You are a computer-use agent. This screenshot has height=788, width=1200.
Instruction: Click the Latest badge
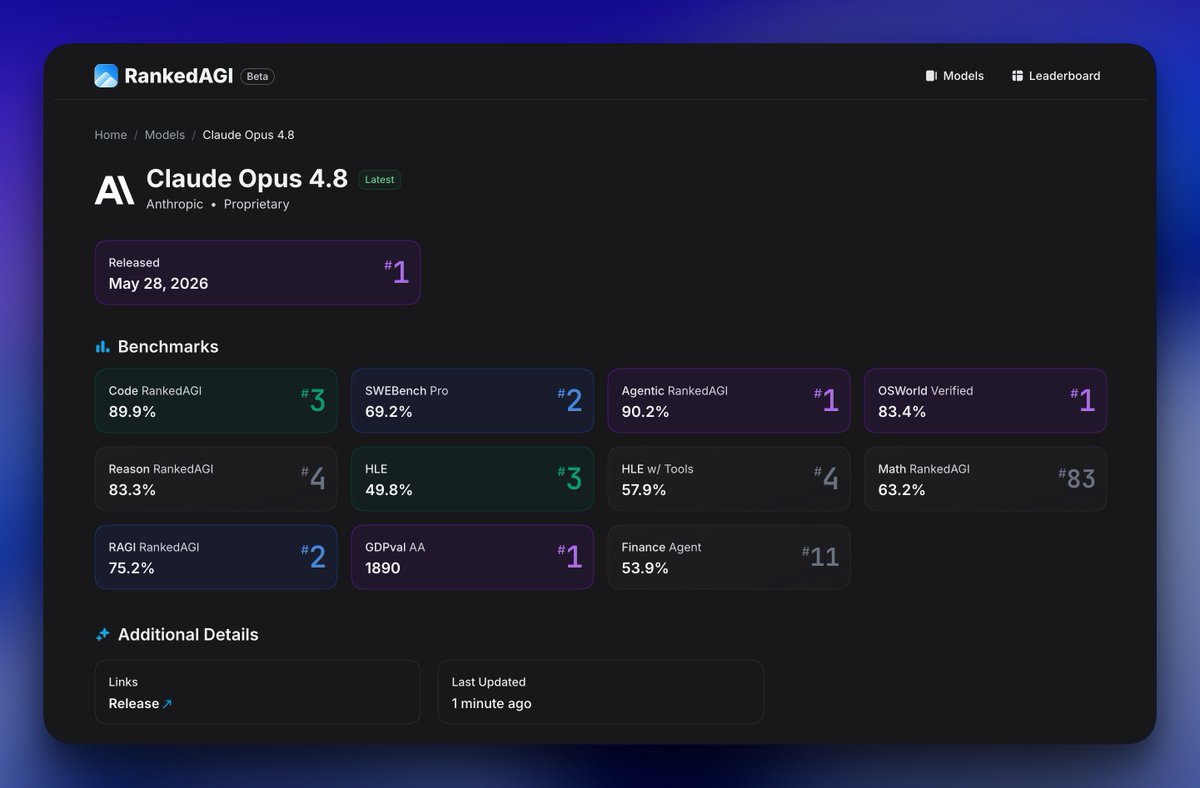pos(379,180)
